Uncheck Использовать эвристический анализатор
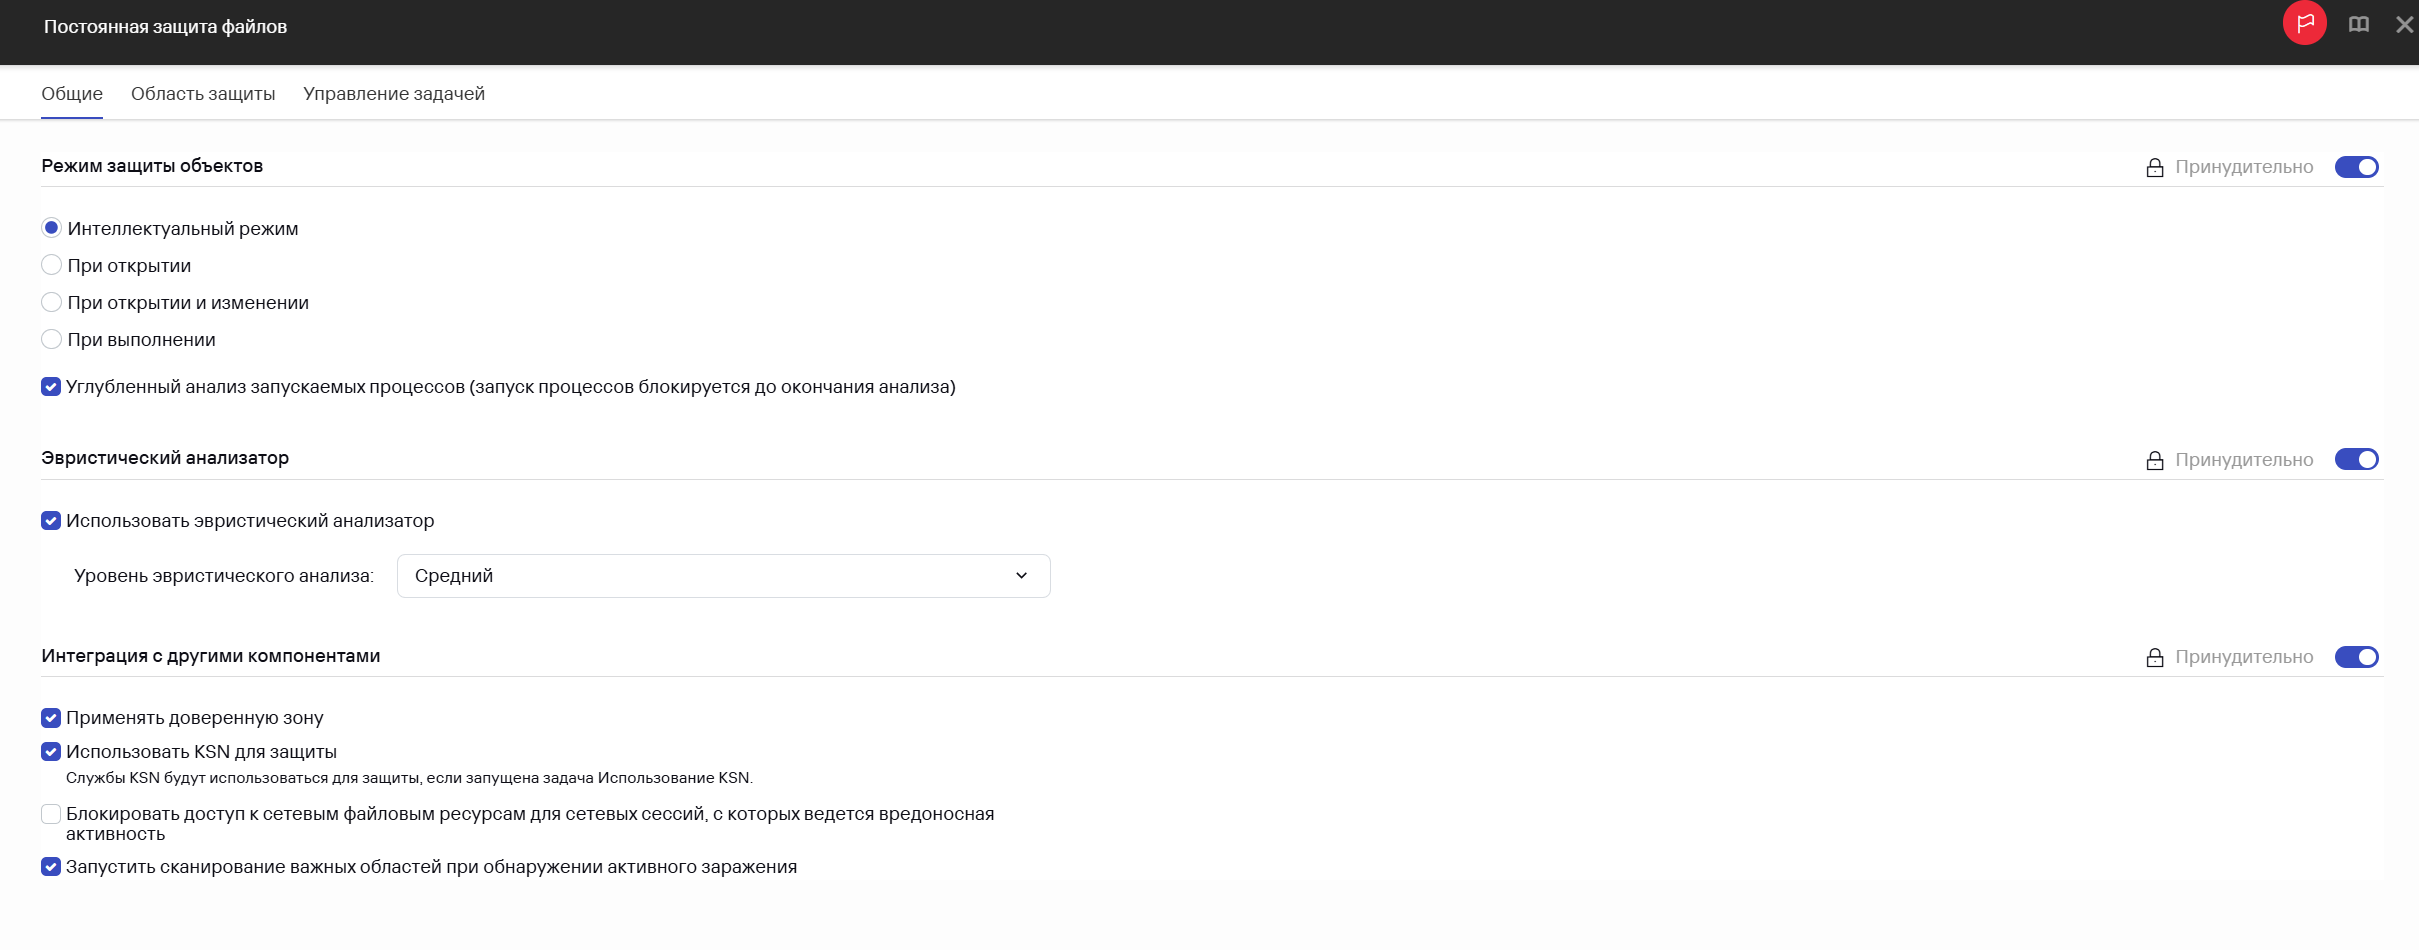2419x950 pixels. point(51,521)
